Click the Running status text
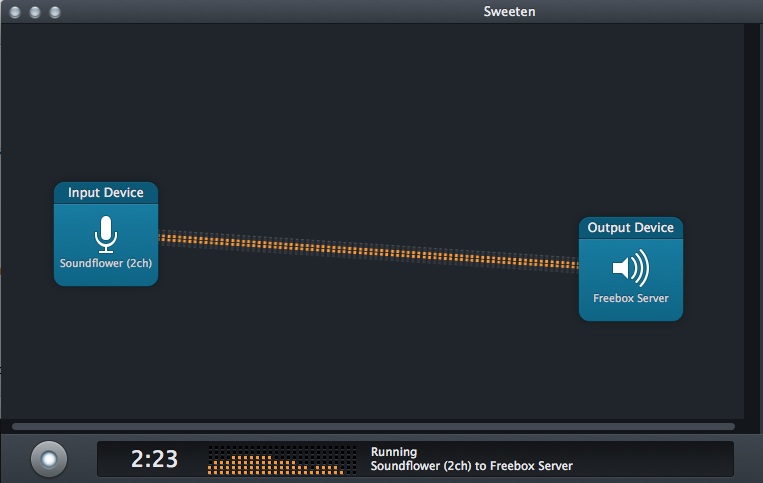Viewport: 763px width, 483px height. click(x=393, y=452)
